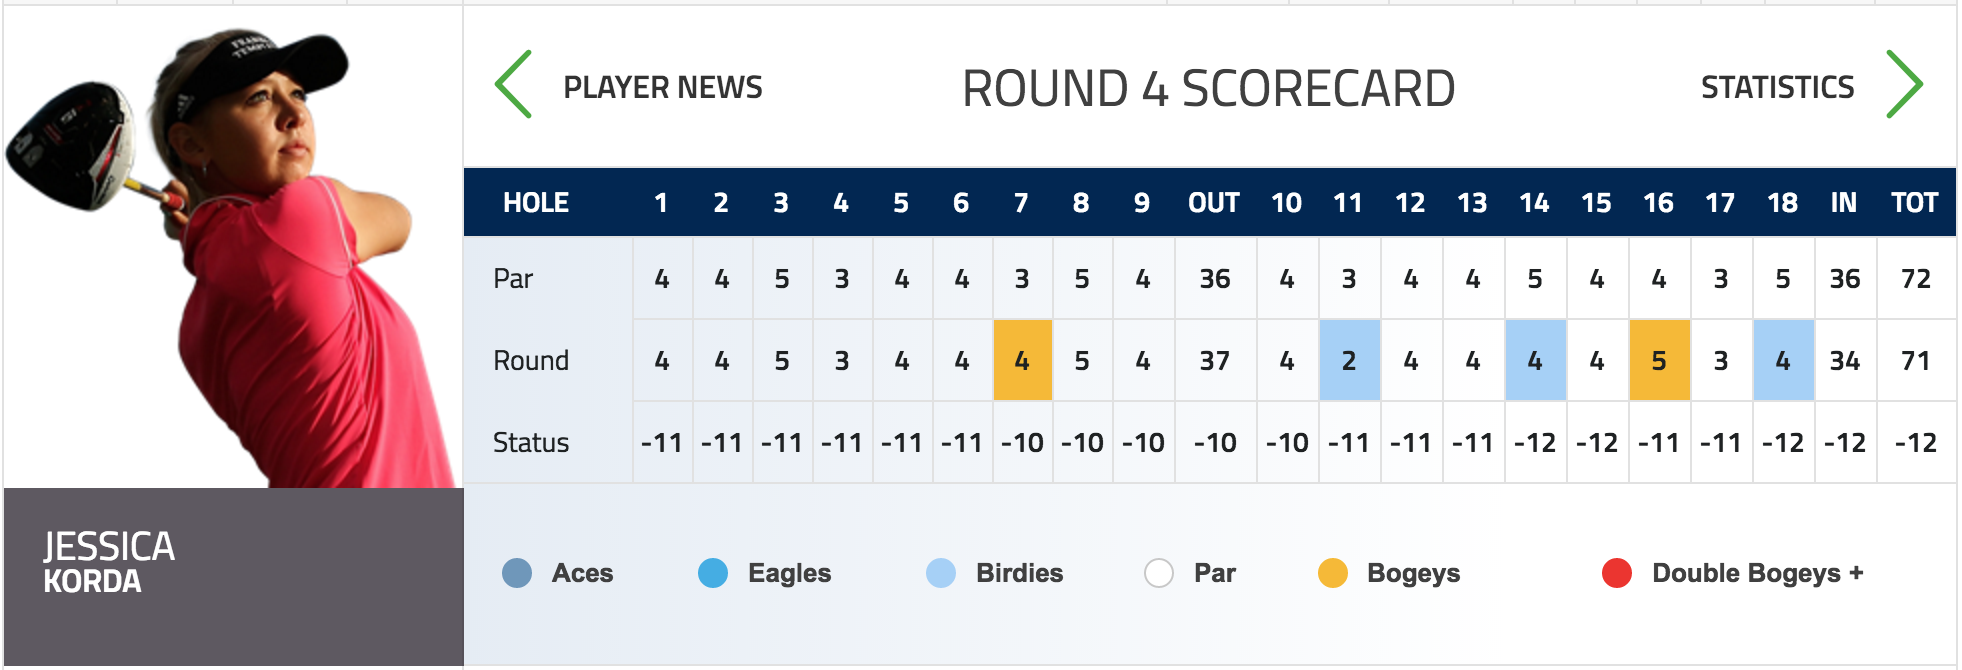Select the hole 7 bogey cell

tap(1022, 360)
